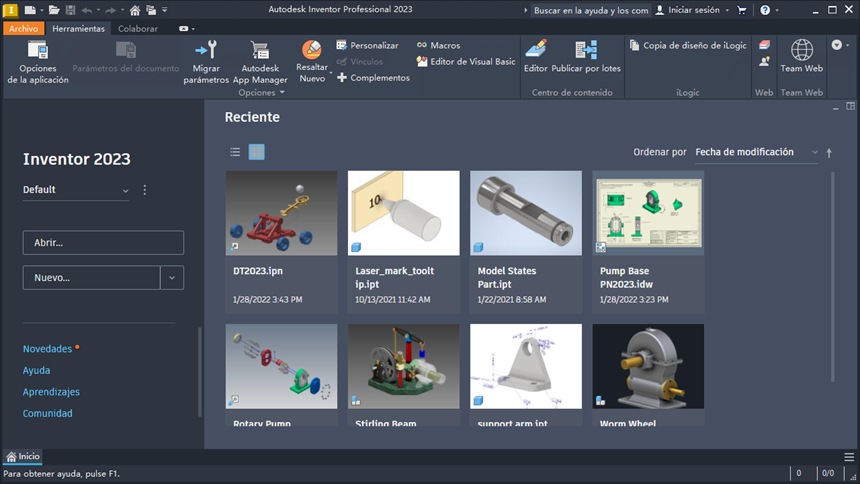Customize quick access toolbar dropdown
This screenshot has height=484, width=860.
(x=165, y=10)
